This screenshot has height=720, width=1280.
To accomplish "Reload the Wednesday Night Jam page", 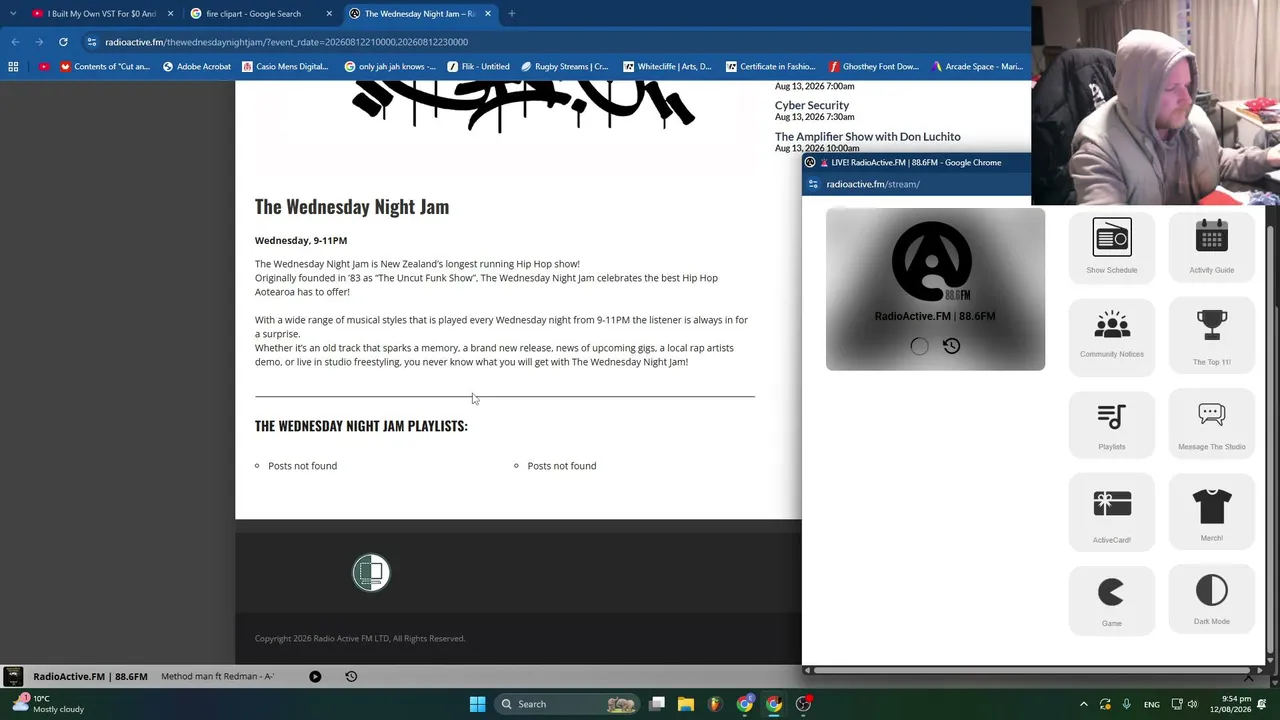I will [x=63, y=42].
